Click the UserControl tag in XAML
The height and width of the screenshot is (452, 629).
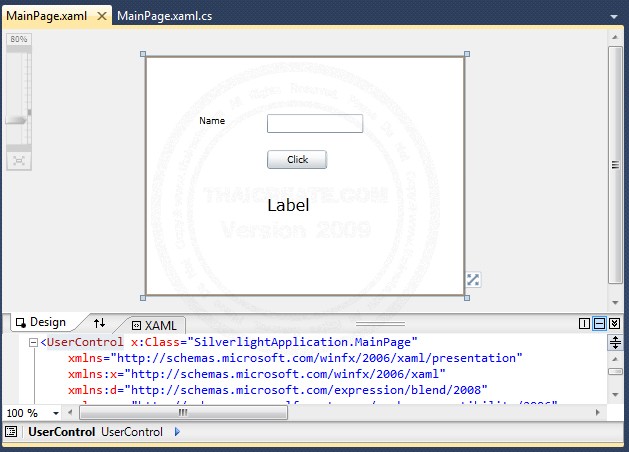pyautogui.click(x=85, y=342)
